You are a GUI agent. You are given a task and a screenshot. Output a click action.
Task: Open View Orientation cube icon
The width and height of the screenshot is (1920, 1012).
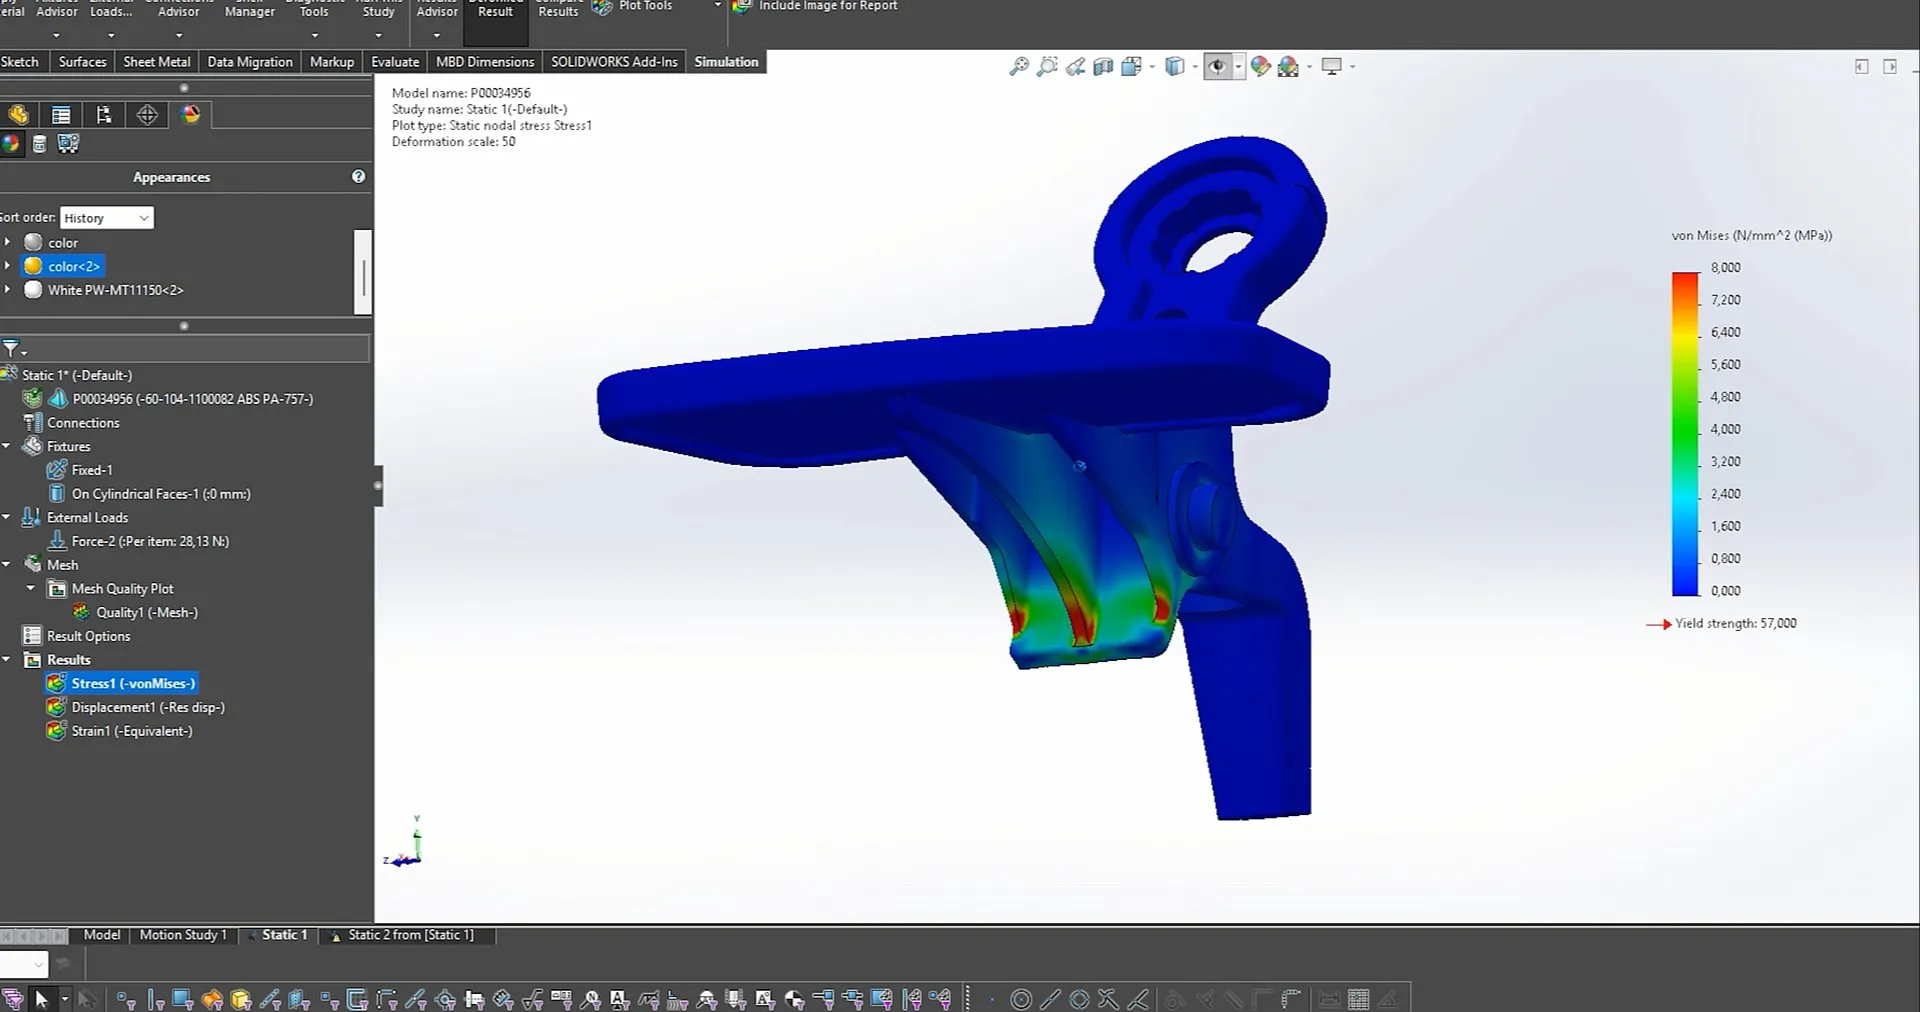1131,67
